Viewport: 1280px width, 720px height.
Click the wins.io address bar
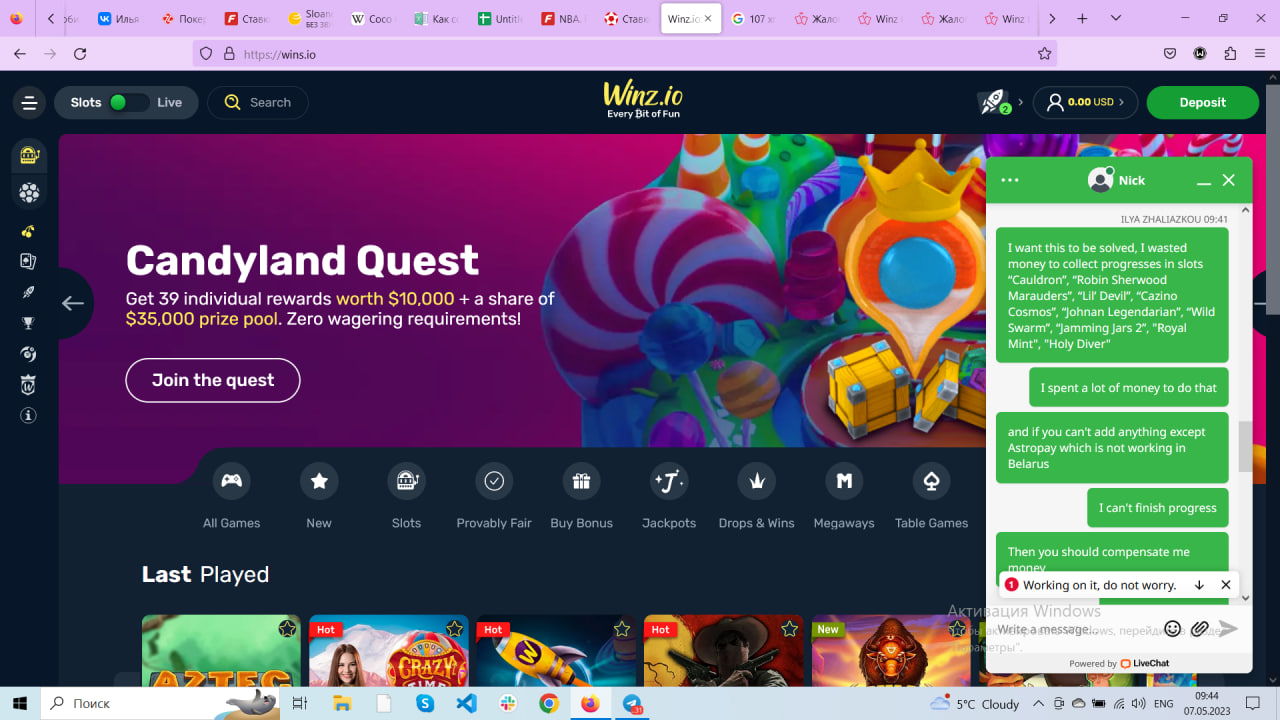[x=625, y=54]
